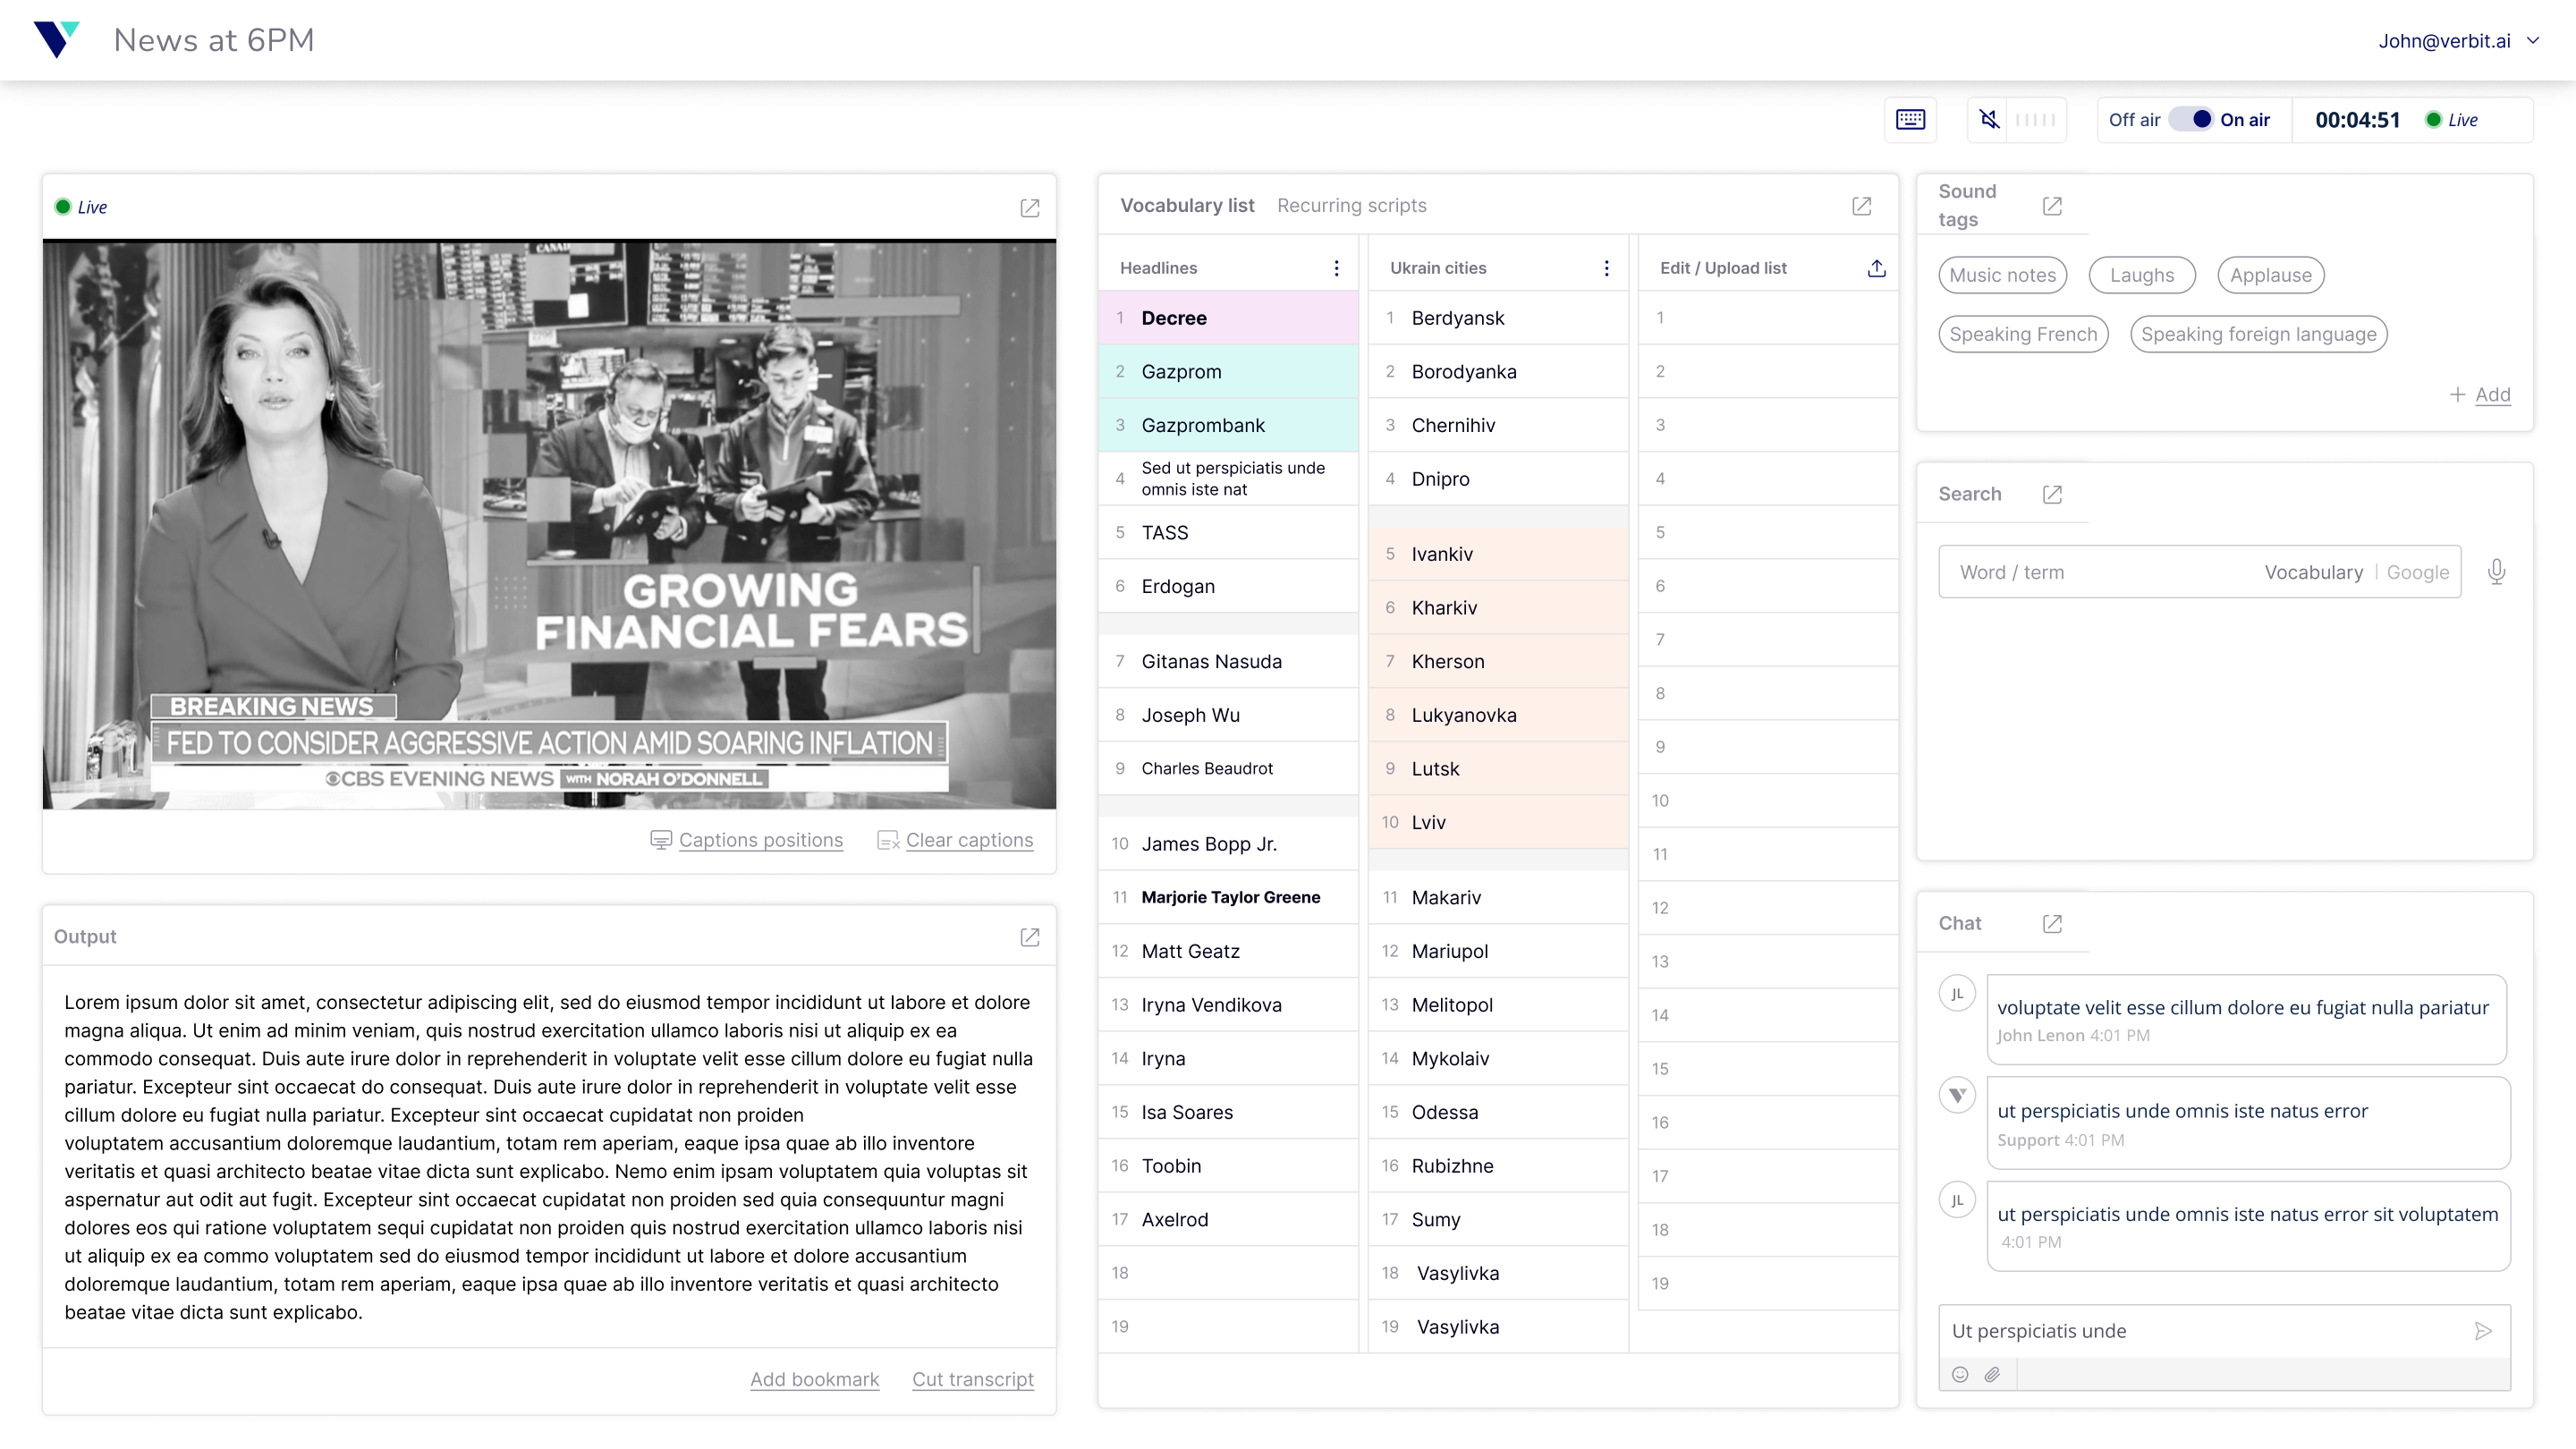The height and width of the screenshot is (1449, 2576).
Task: Pop out the Live video panel
Action: point(1030,208)
